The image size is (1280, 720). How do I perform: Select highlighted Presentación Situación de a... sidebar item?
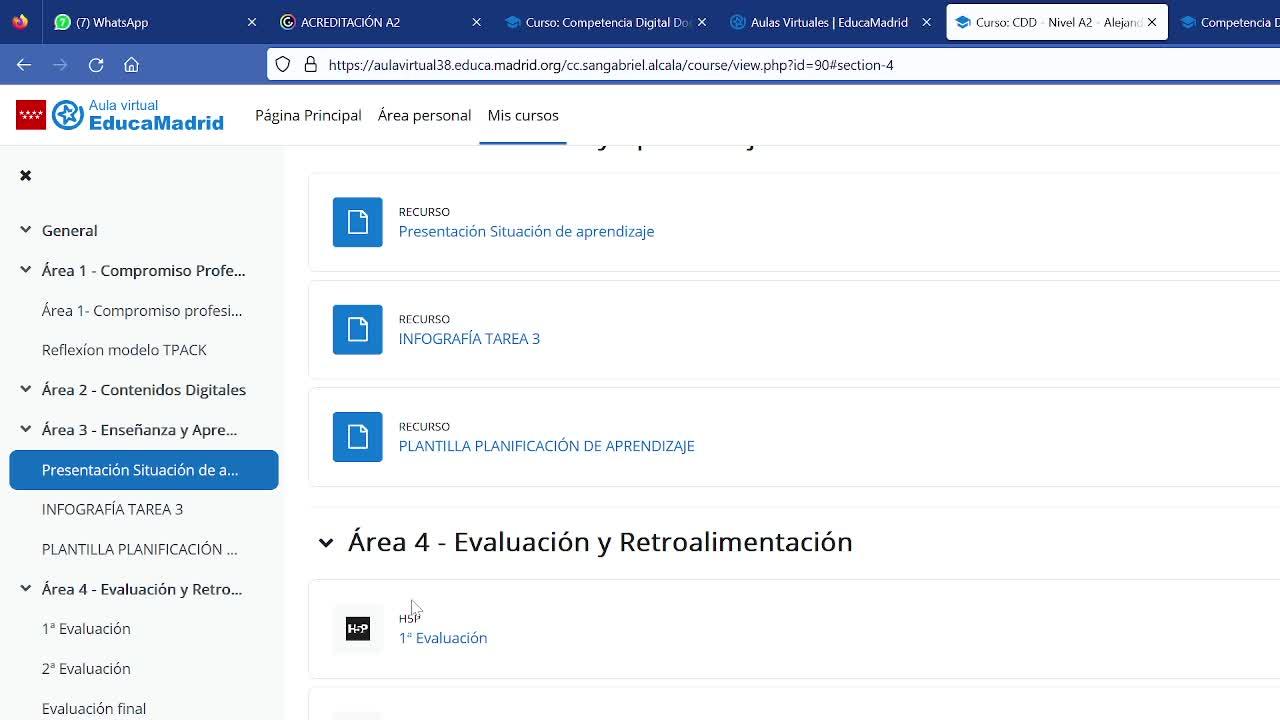[144, 470]
